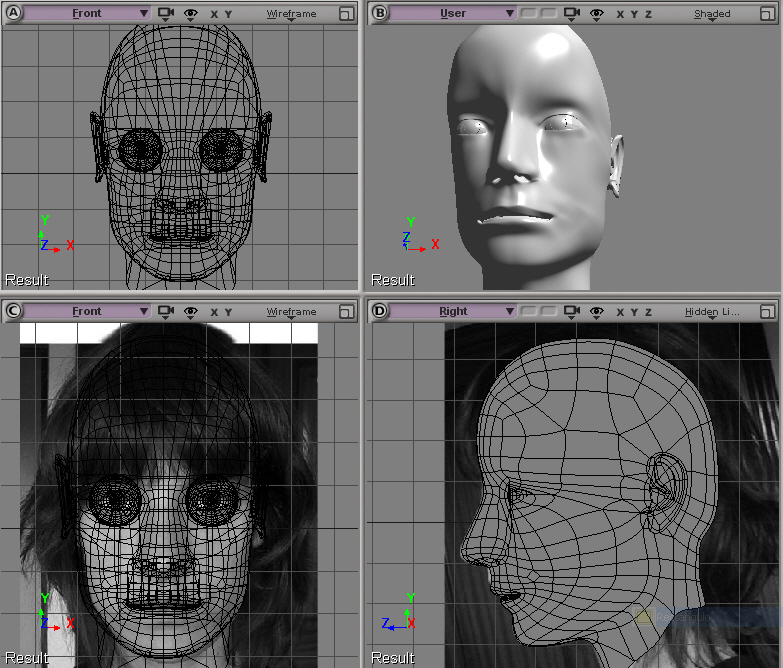Toggle the X axis button in viewport A
The image size is (783, 668).
point(214,14)
